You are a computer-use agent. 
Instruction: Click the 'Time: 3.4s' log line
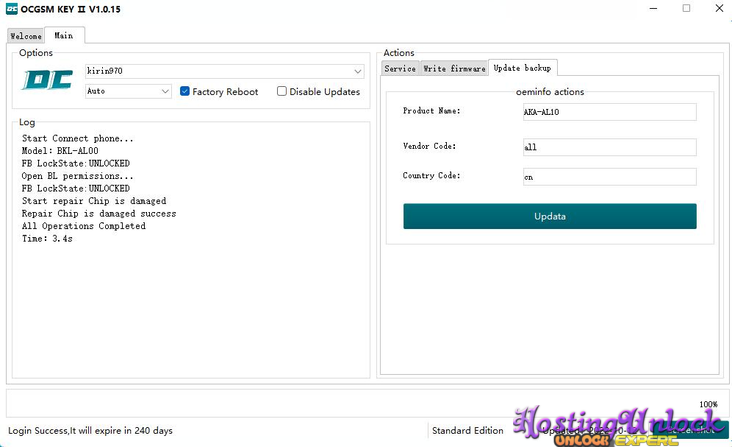[x=47, y=238]
